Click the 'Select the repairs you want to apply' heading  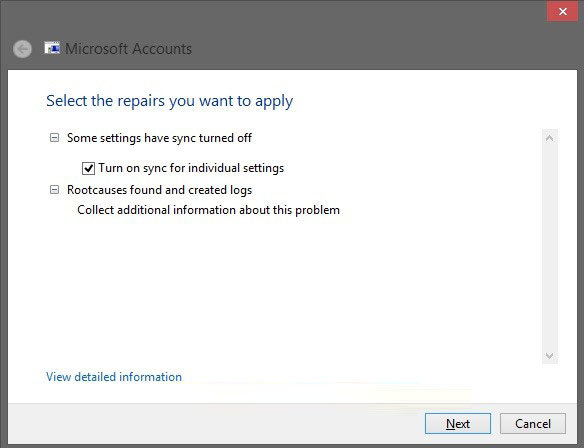point(169,101)
